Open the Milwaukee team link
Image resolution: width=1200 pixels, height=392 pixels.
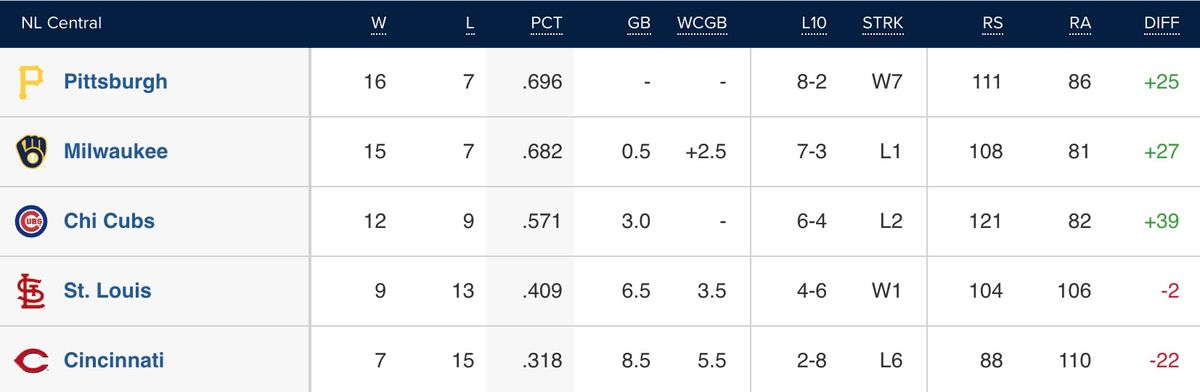click(115, 152)
